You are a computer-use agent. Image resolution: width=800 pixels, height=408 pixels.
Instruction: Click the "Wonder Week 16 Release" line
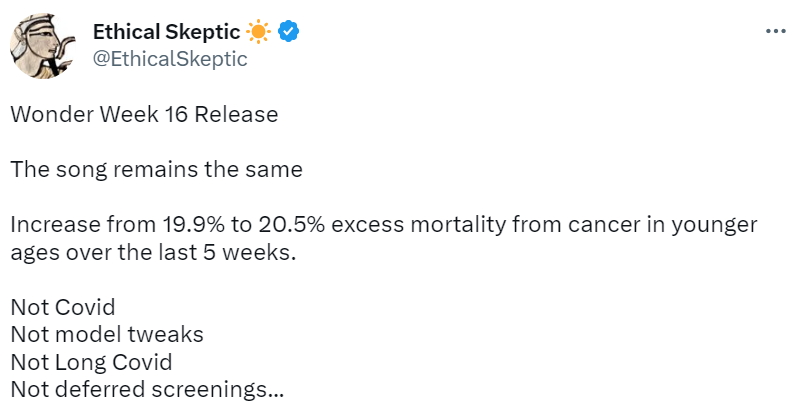point(144,114)
